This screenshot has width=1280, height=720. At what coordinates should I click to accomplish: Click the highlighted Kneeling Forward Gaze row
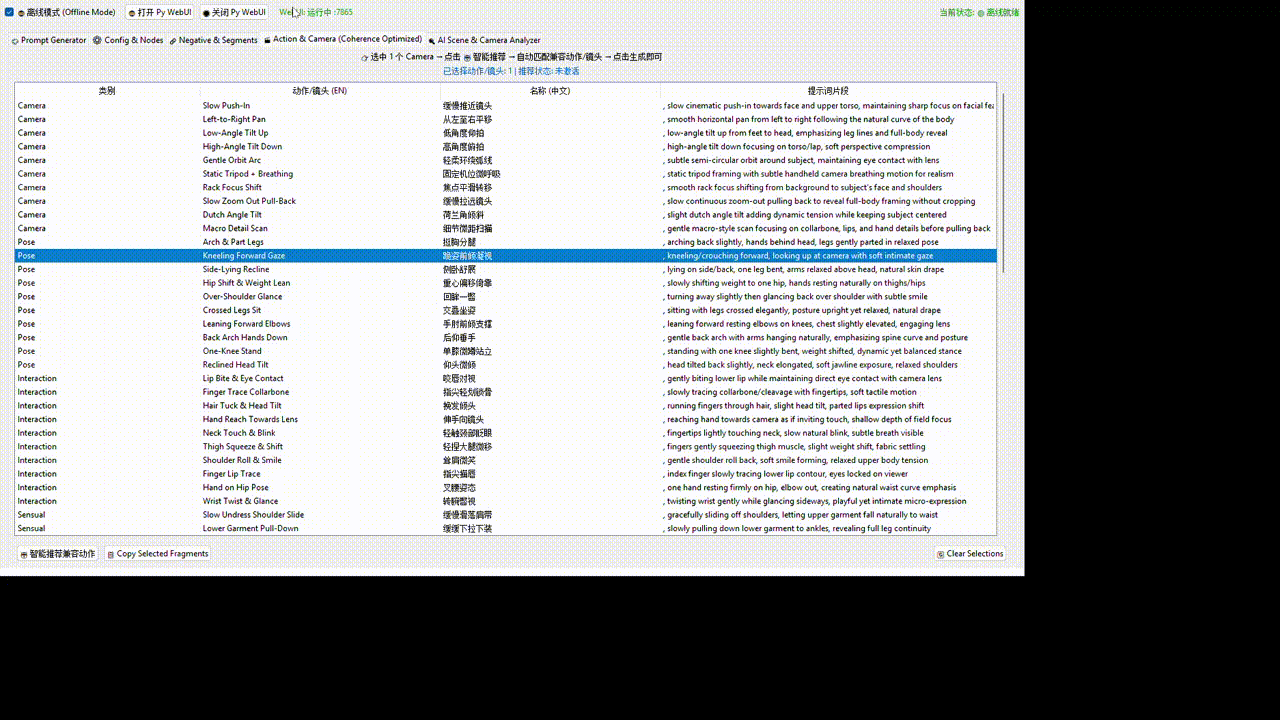[x=506, y=256]
